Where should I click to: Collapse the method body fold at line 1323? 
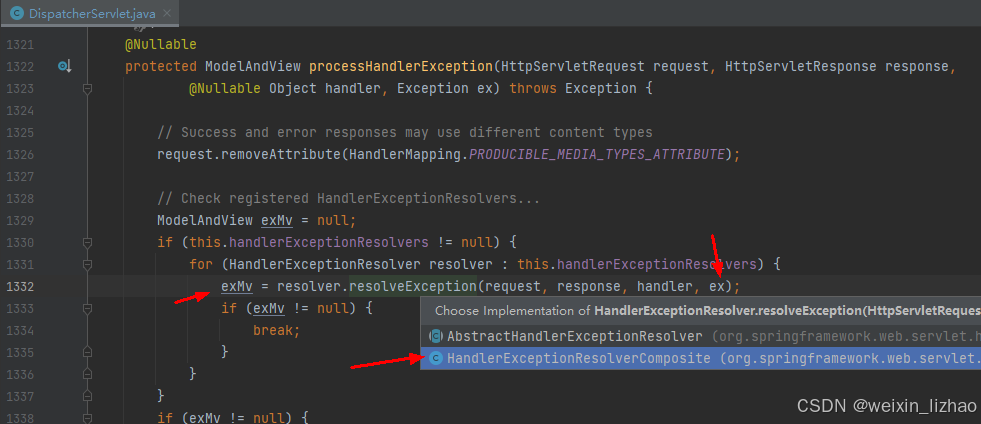tap(88, 89)
